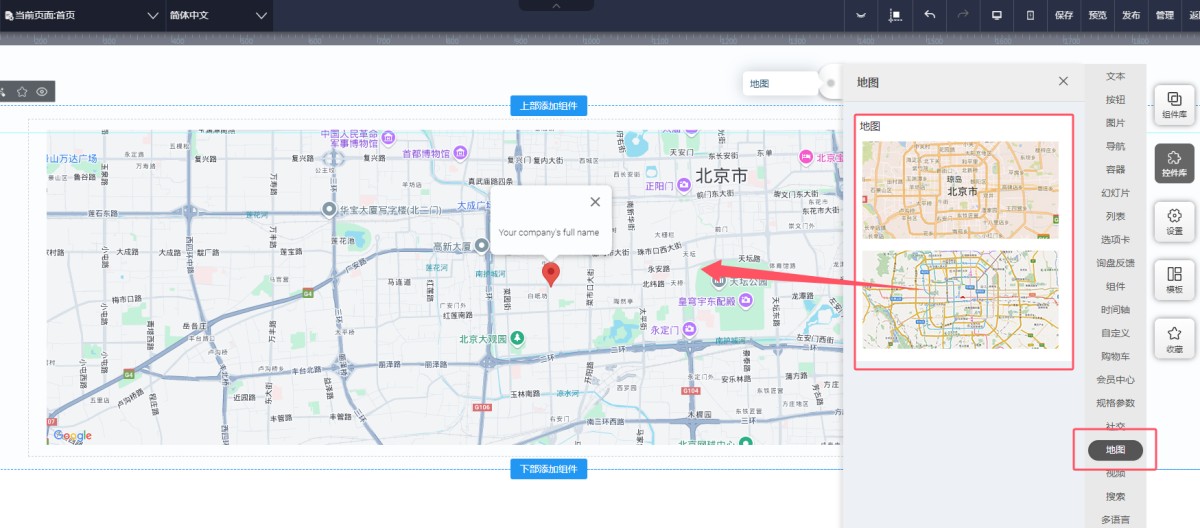Switch to mobile device view icon
This screenshot has height=528, width=1200.
coord(1030,15)
